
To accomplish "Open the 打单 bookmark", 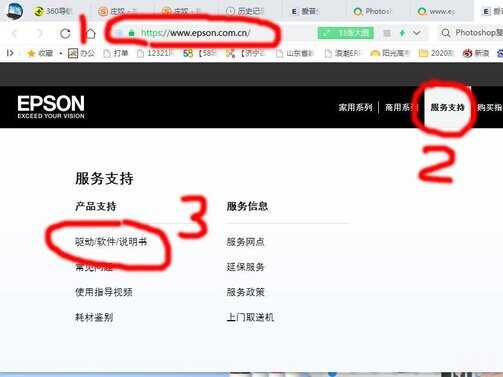I will [x=116, y=53].
